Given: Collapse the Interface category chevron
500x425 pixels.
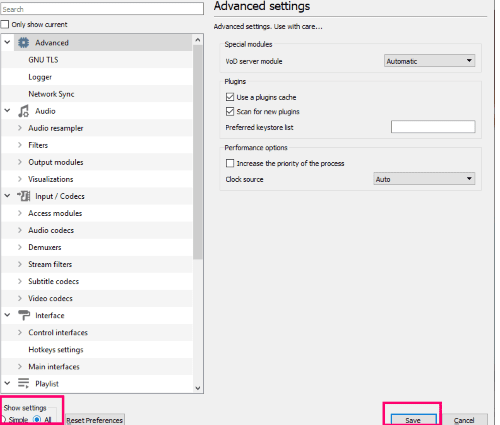Looking at the screenshot, I should coord(7,315).
